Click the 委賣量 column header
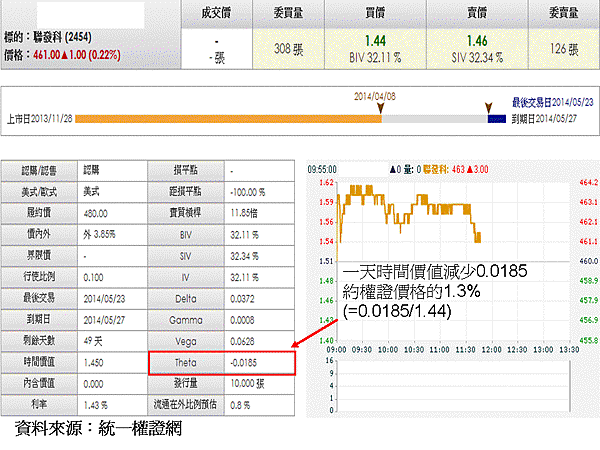 [564, 14]
